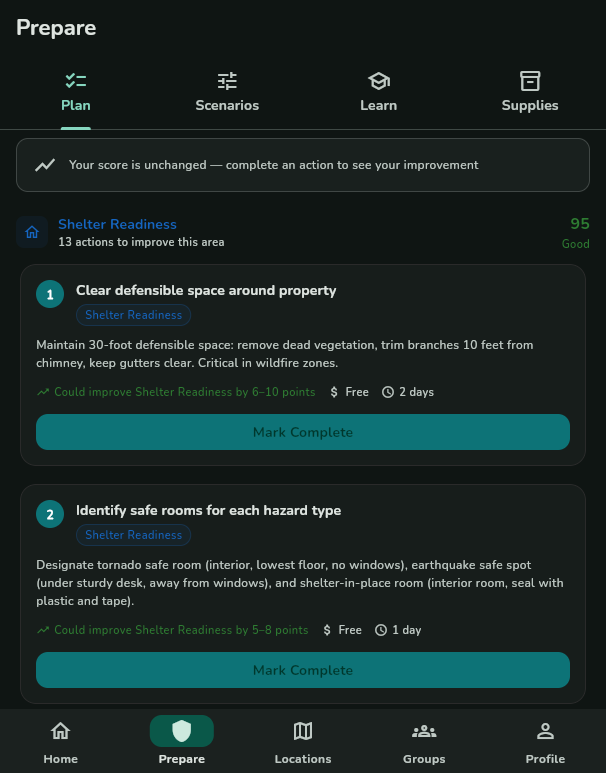Viewport: 606px width, 773px height.
Task: Open the Learn graduation cap icon
Action: coord(379,81)
